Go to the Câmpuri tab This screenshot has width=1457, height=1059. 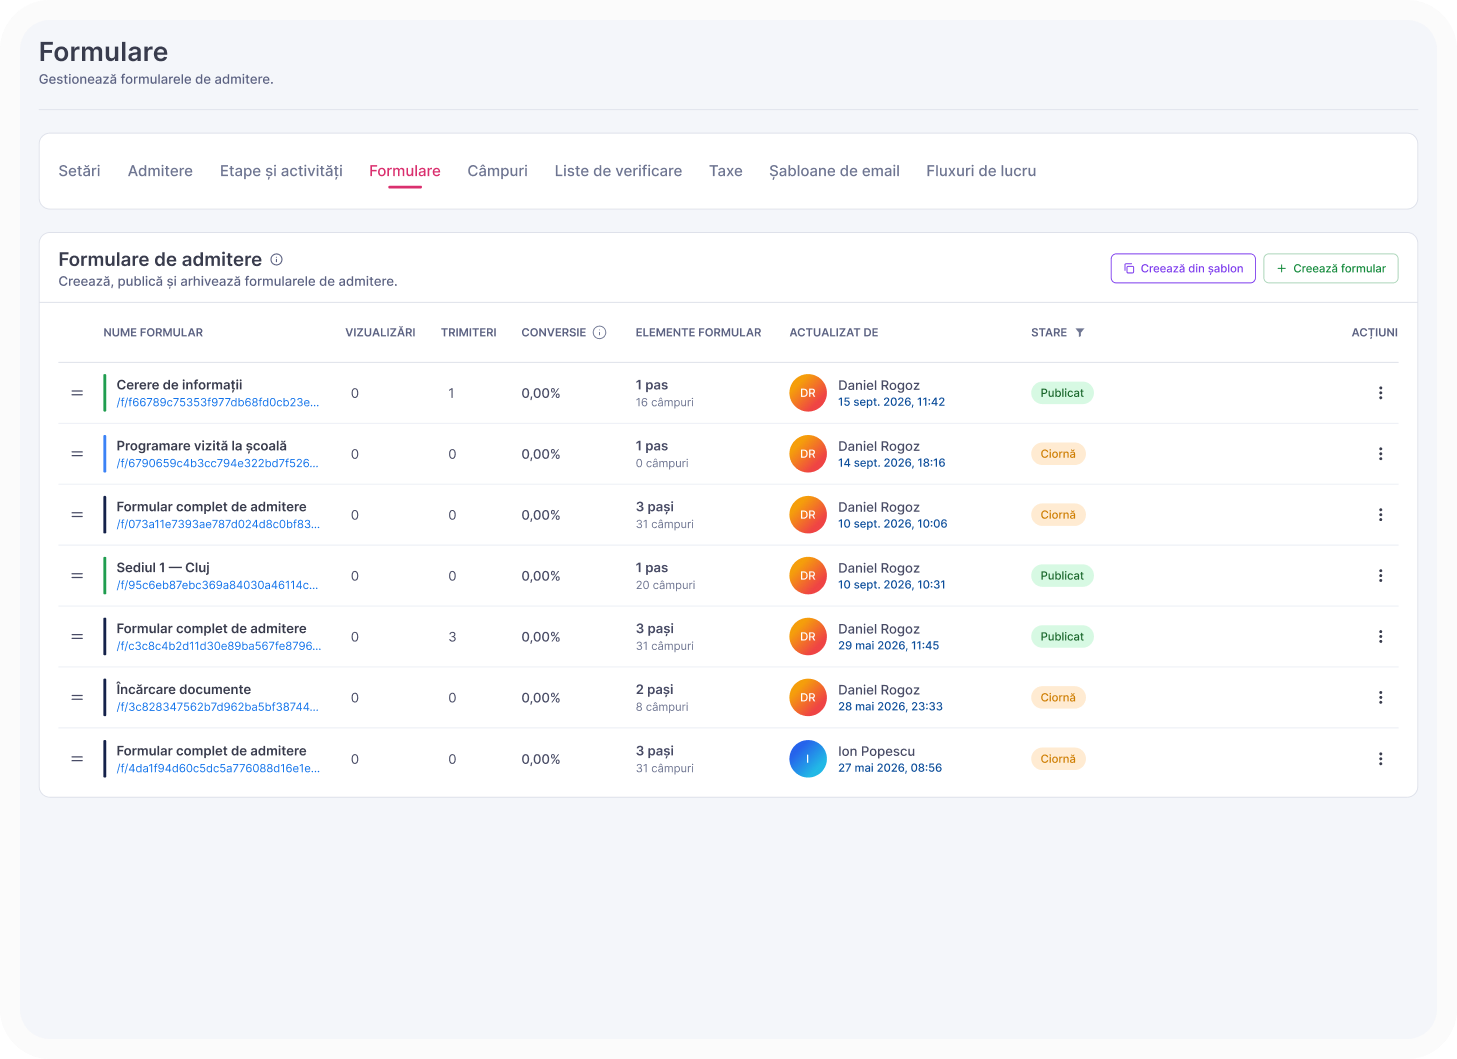pos(497,171)
